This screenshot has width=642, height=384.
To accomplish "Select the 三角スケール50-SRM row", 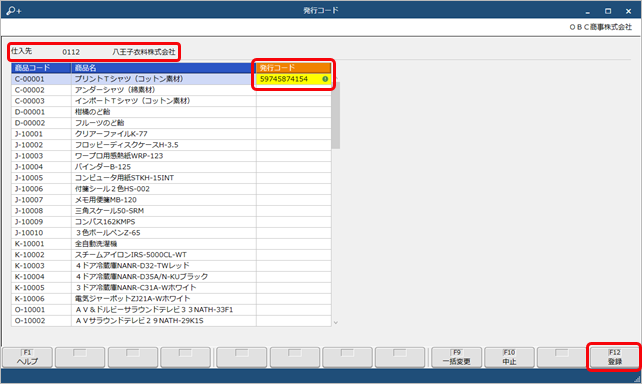I will [171, 211].
